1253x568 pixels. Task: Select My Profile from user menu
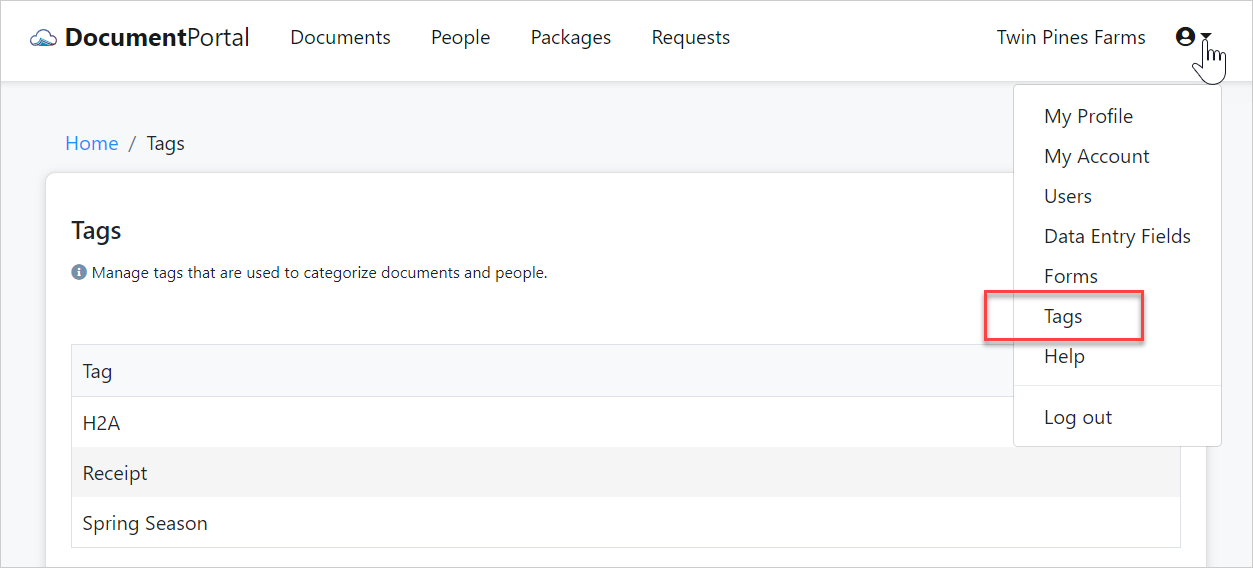(1088, 116)
